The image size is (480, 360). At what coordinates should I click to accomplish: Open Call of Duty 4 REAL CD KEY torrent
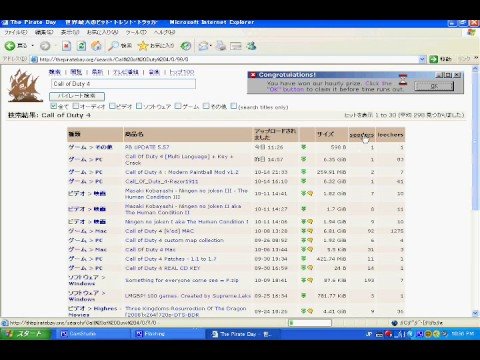(163, 268)
